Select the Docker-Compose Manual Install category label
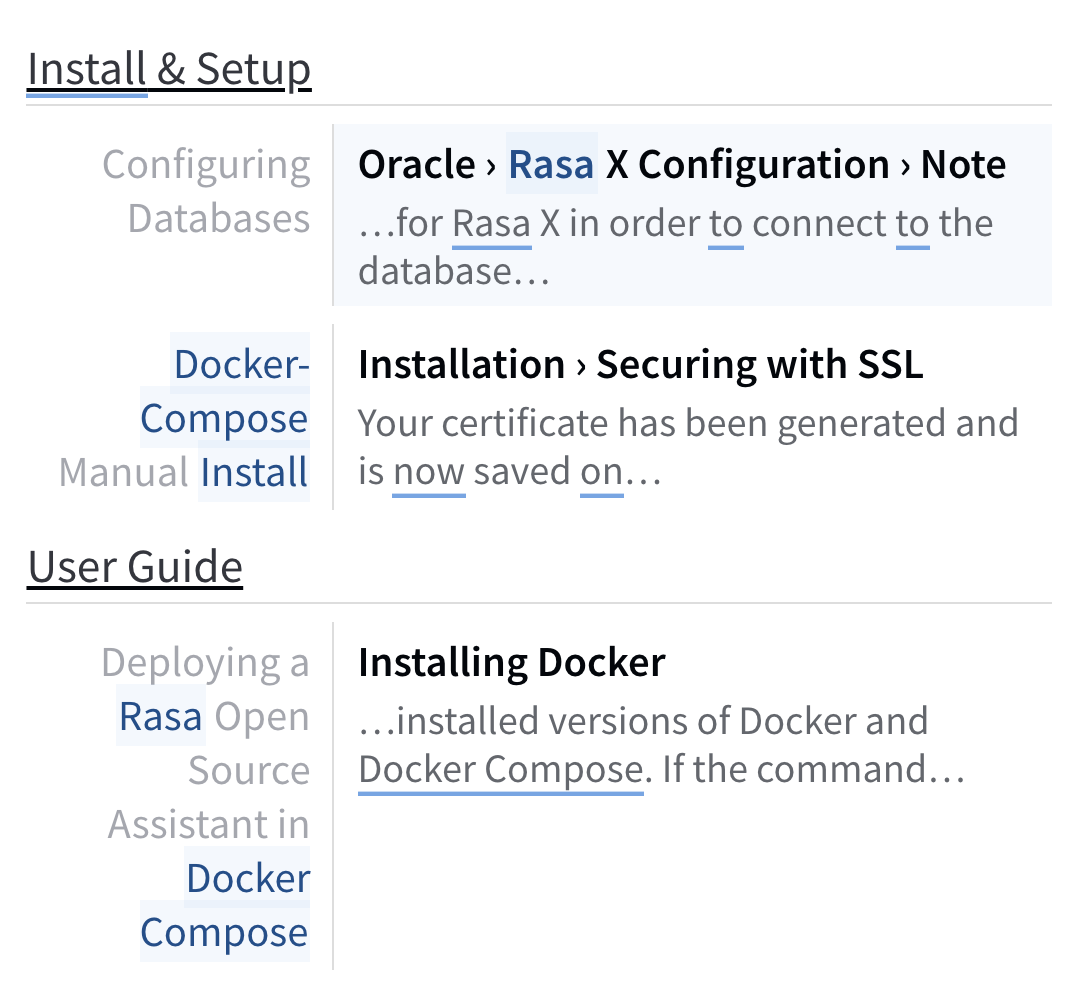The image size is (1082, 992). (x=224, y=418)
